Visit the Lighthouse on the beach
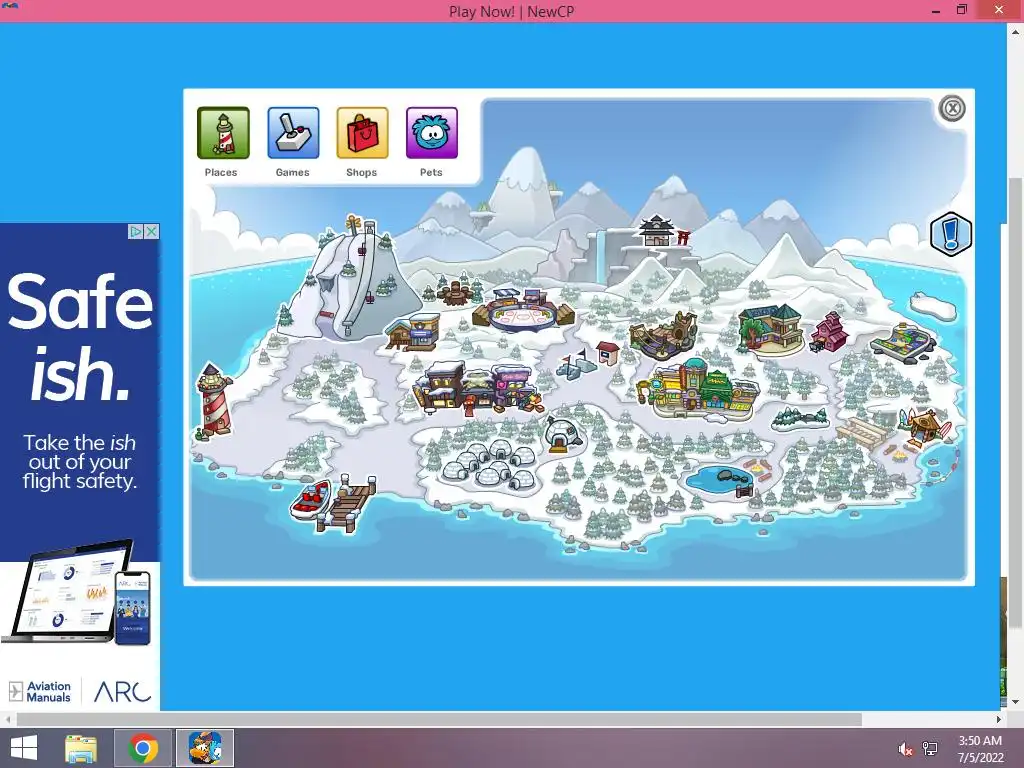 coord(214,400)
